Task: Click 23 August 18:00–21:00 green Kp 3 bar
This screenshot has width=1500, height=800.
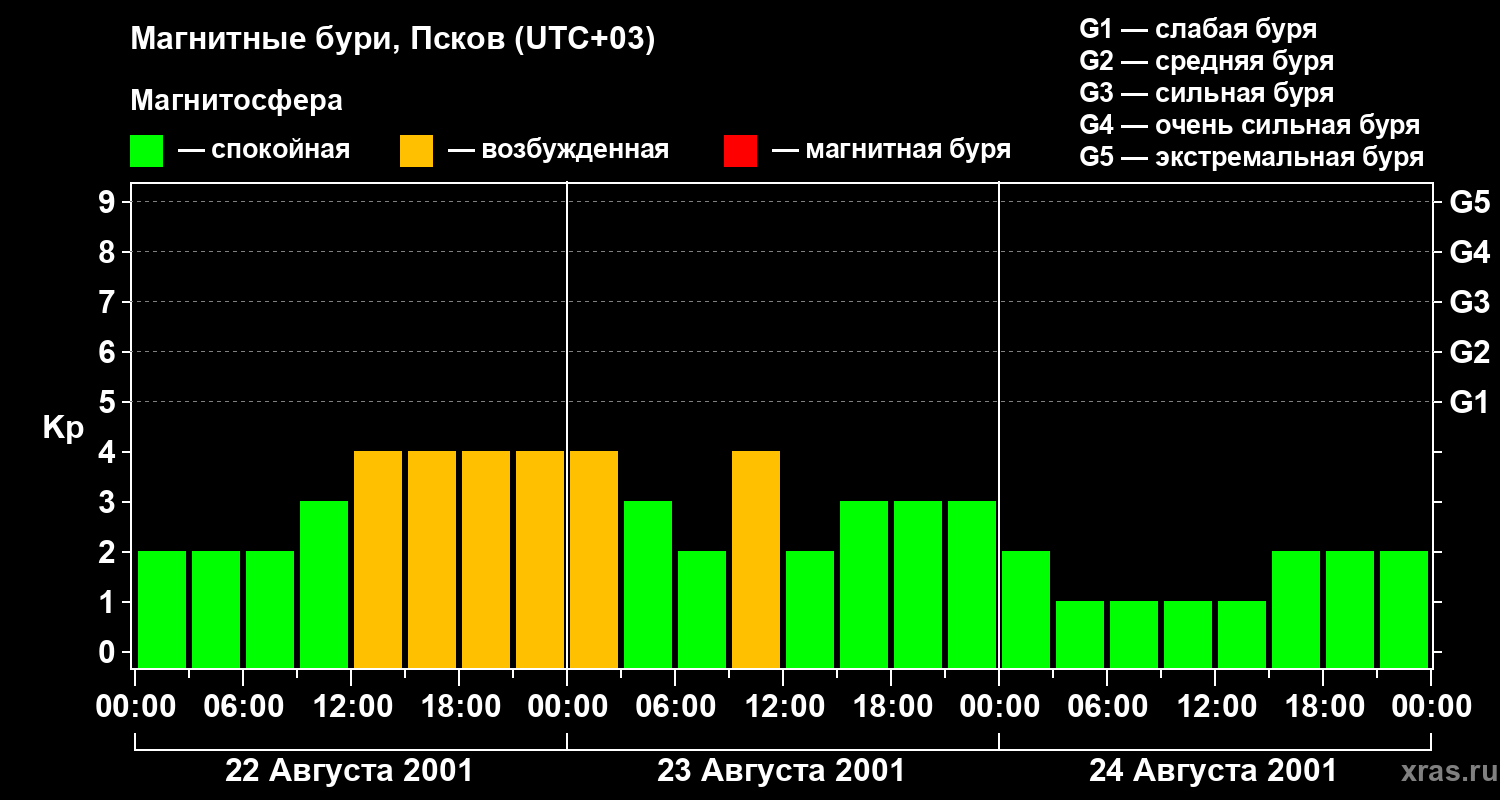Action: (x=918, y=584)
